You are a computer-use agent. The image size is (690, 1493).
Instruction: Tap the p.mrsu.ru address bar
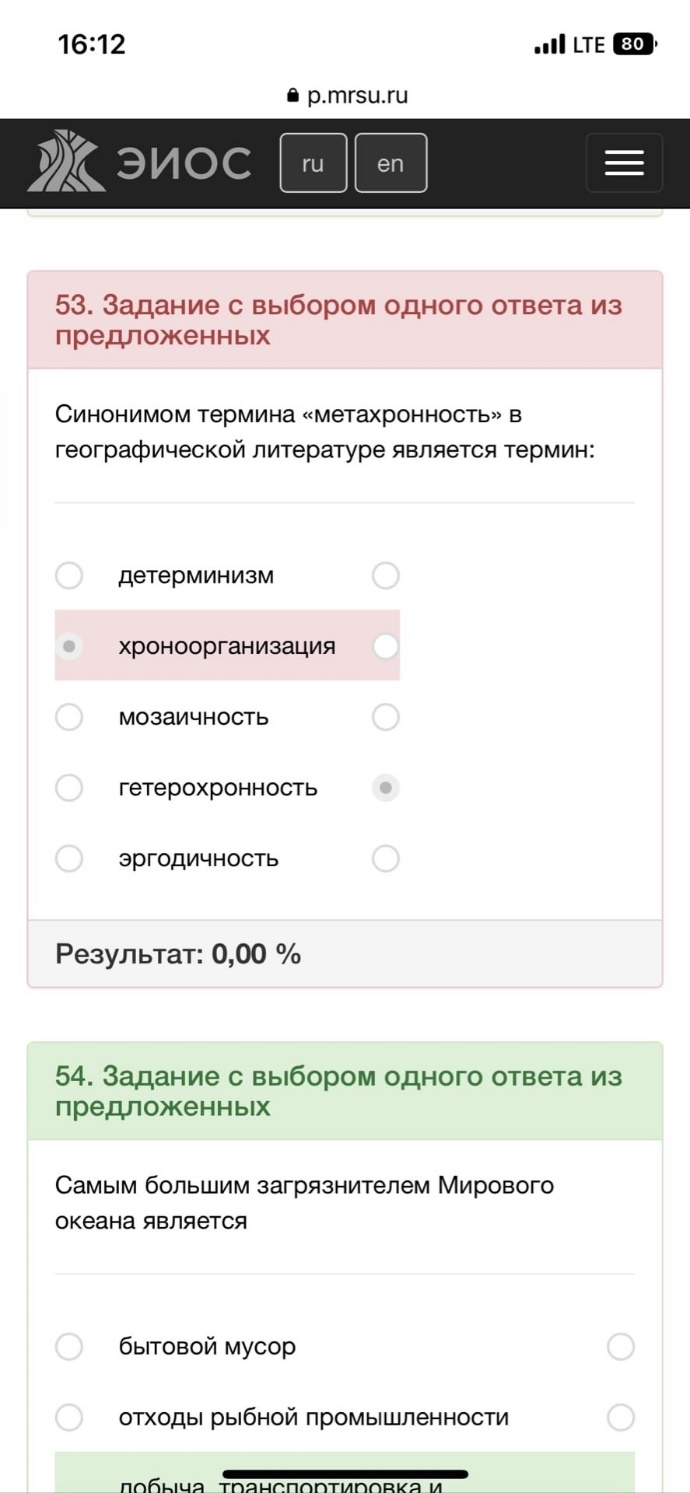click(346, 96)
